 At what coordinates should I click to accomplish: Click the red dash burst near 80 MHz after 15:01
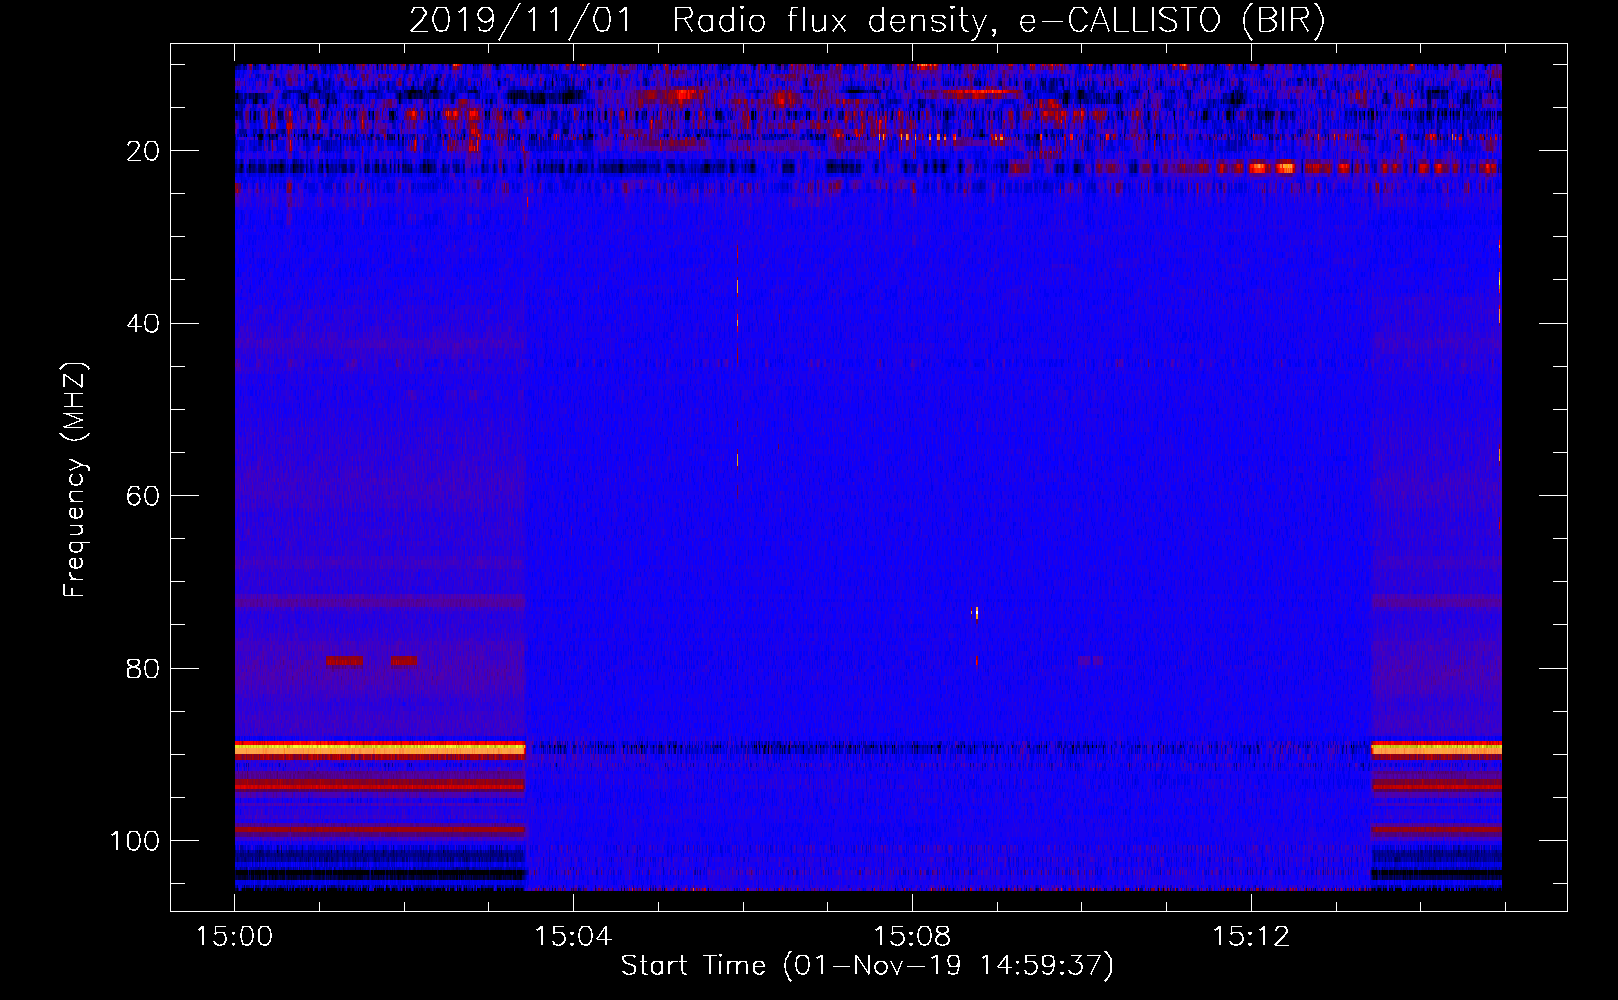pos(345,661)
